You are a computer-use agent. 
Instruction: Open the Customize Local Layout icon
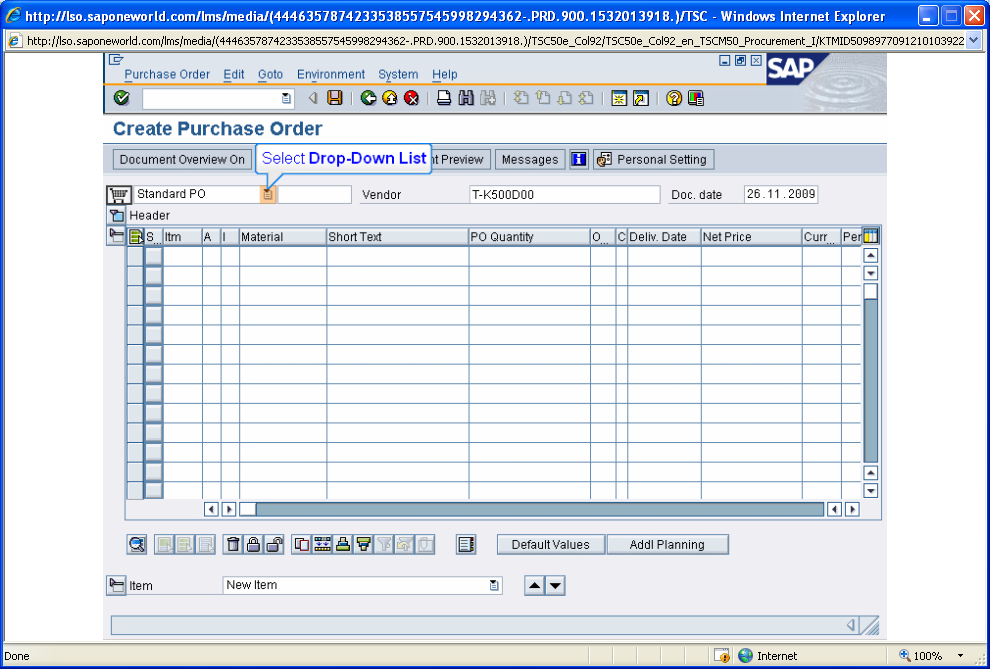[x=696, y=98]
